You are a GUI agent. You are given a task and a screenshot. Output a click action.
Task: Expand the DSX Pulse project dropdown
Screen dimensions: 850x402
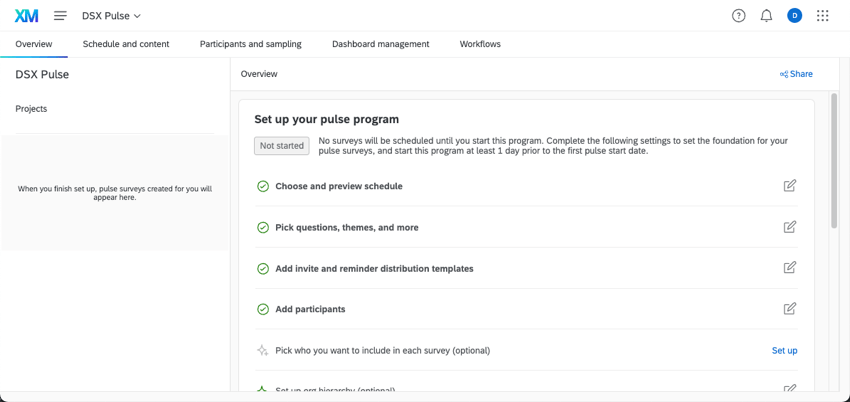(111, 16)
